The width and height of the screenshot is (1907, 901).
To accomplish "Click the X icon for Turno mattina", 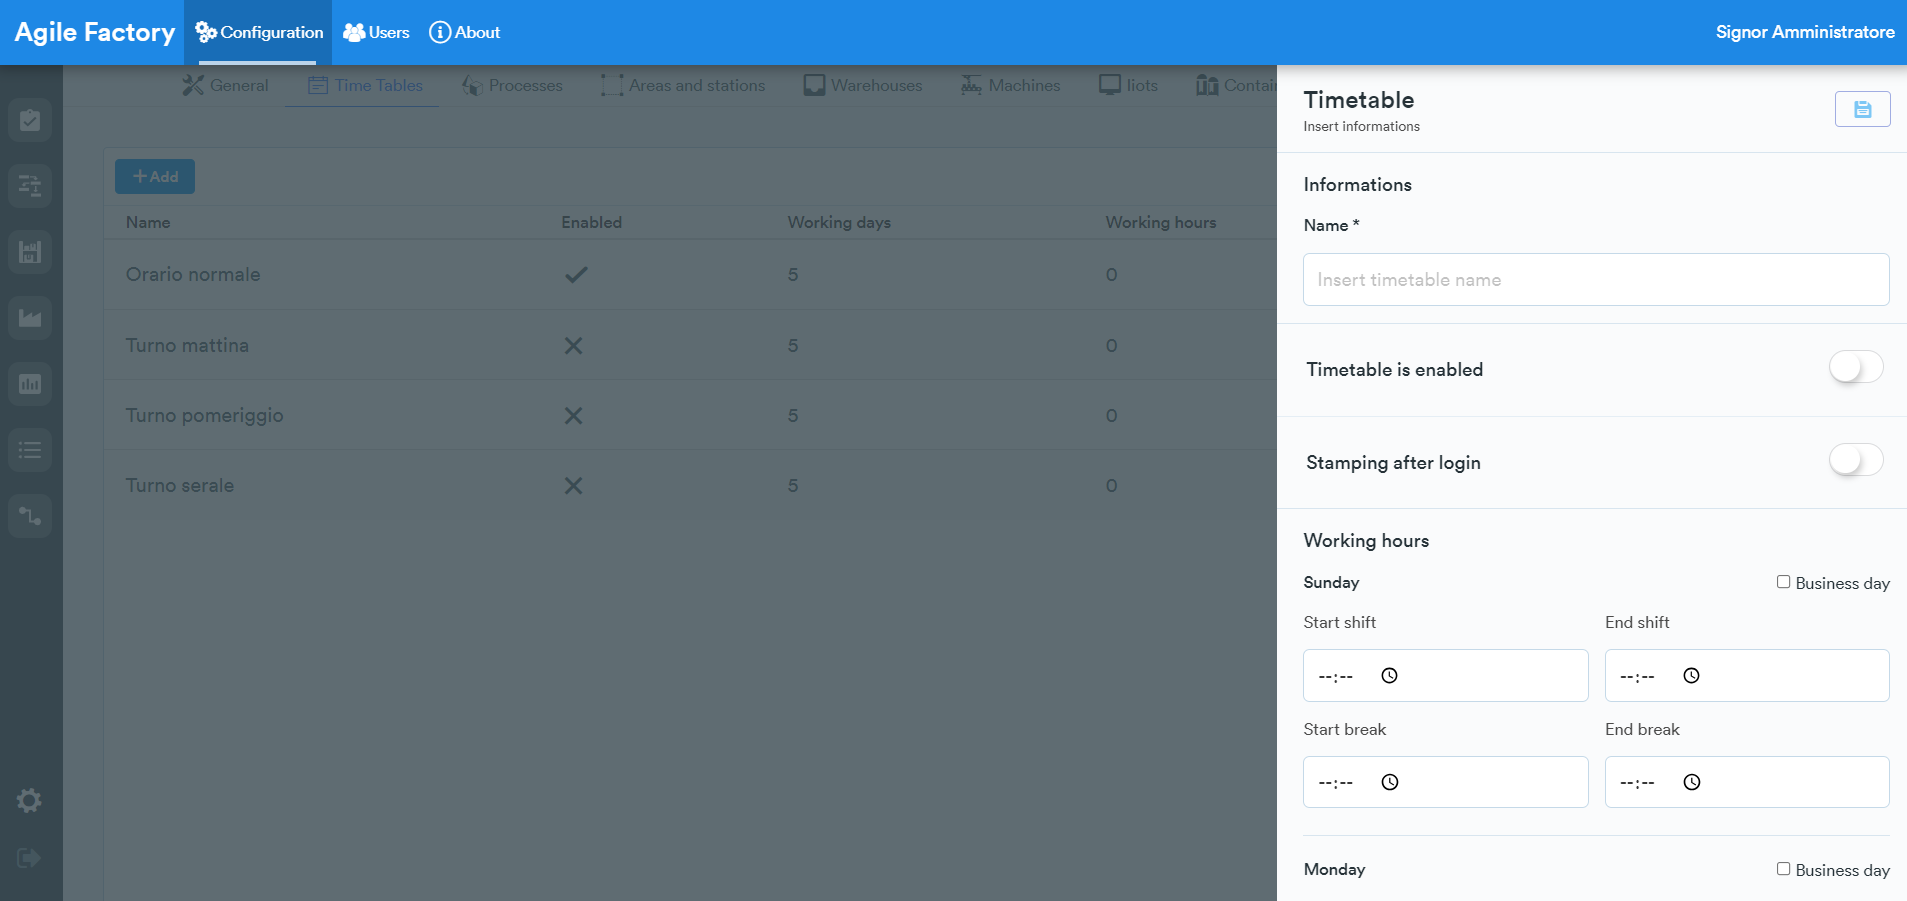I will point(573,345).
